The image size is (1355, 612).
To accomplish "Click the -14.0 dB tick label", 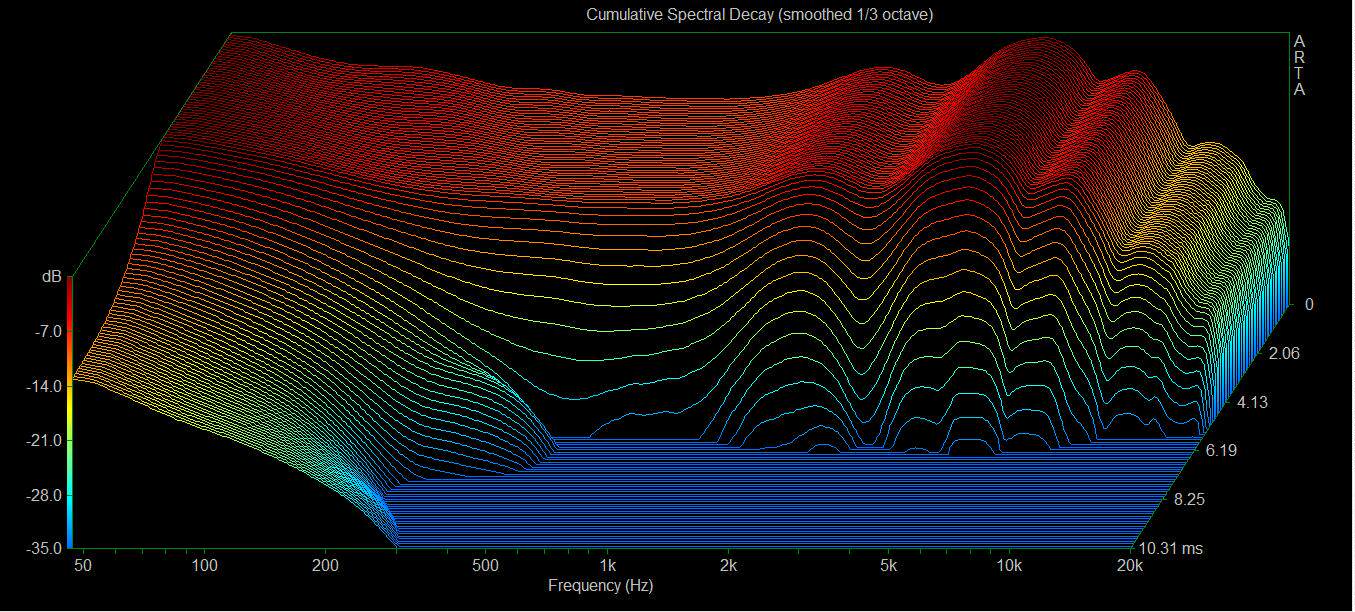I will pos(47,386).
